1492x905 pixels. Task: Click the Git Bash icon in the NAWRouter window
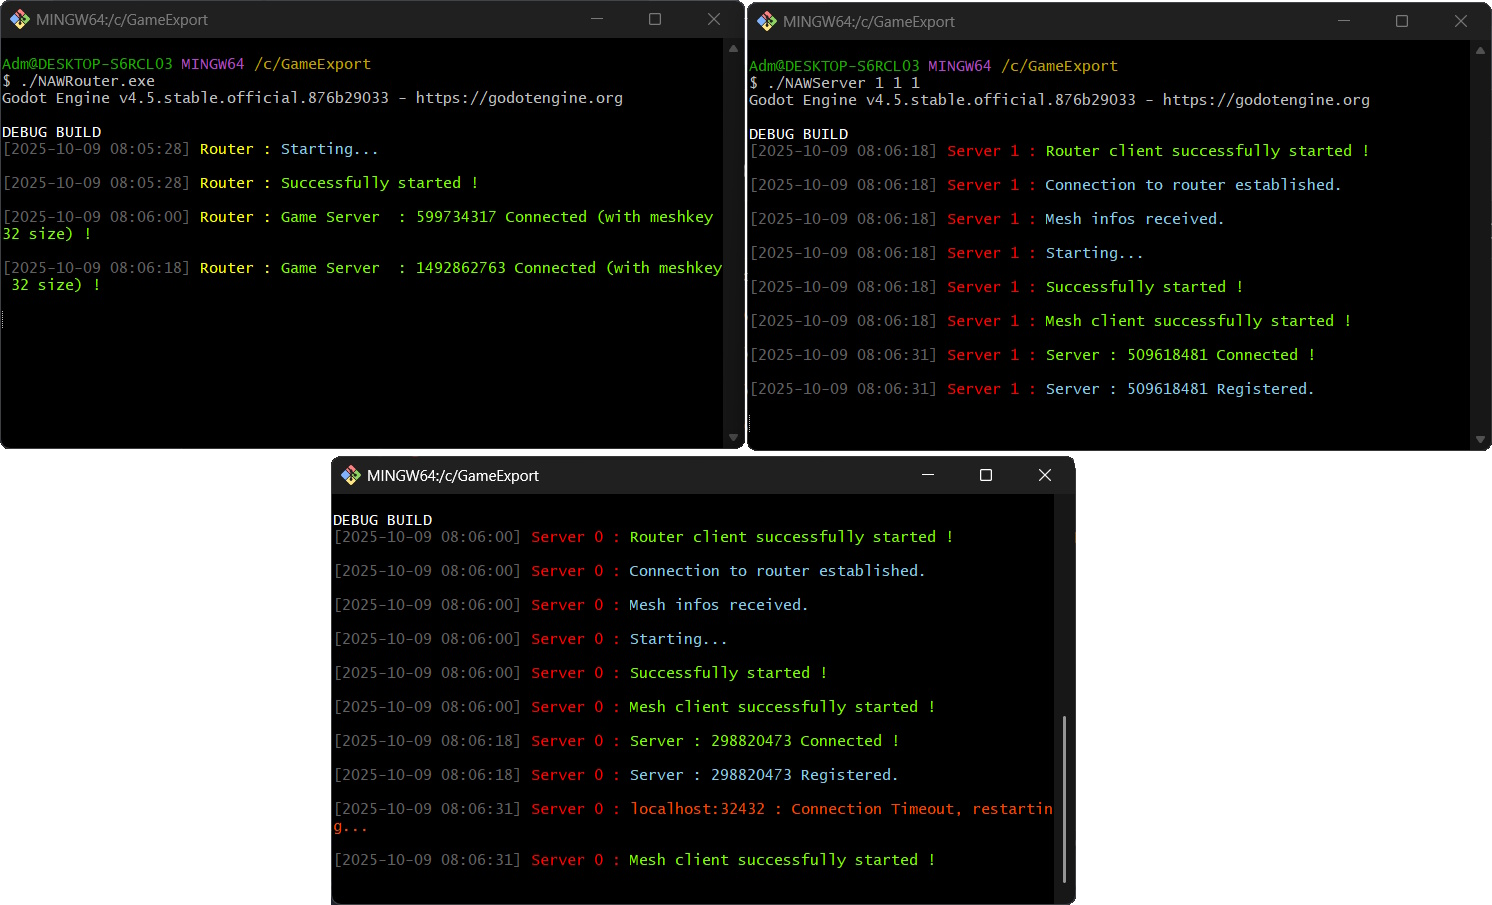pyautogui.click(x=20, y=20)
